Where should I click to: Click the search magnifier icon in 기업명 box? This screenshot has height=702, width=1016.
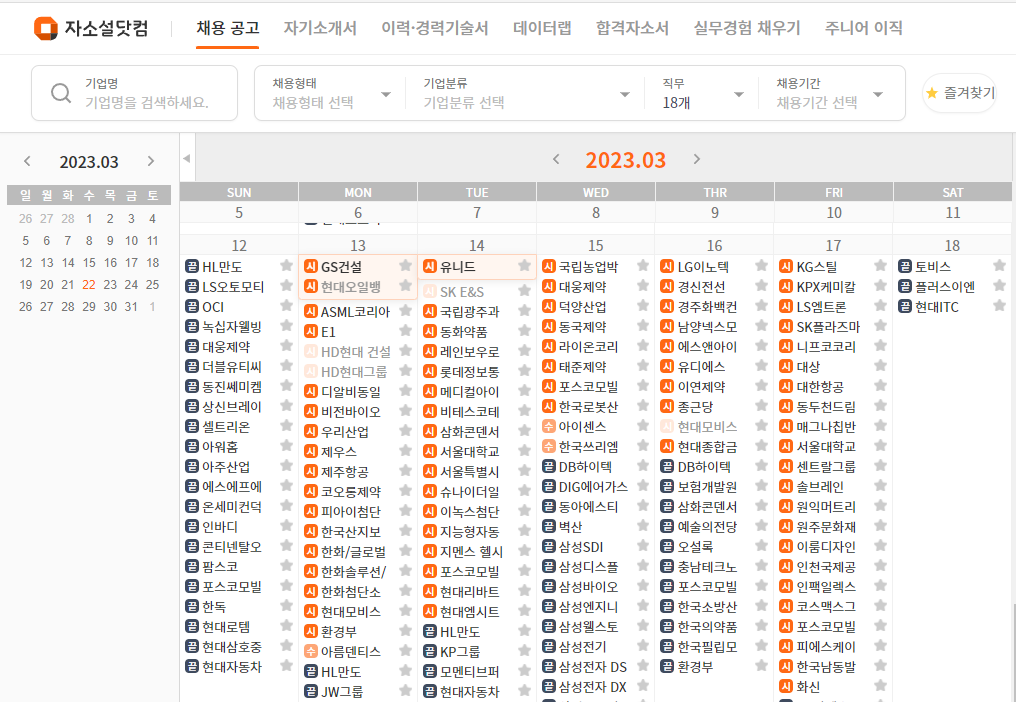tap(61, 93)
